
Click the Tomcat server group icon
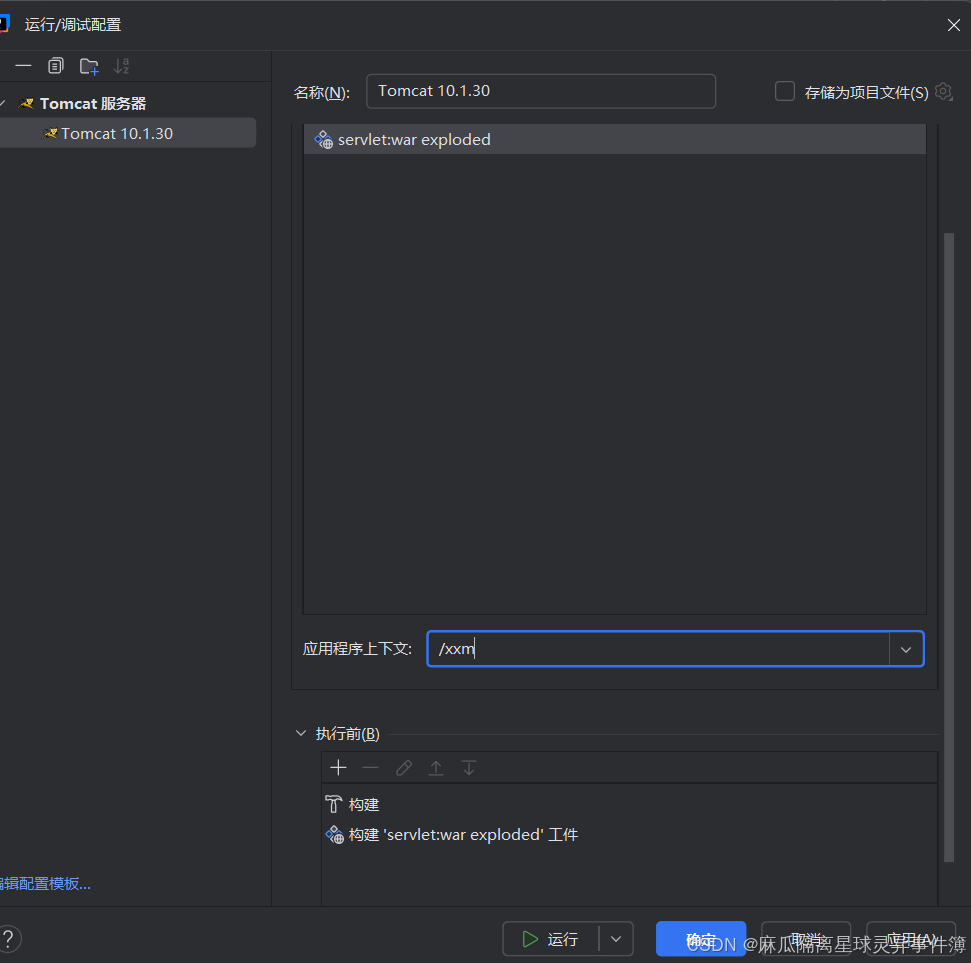(26, 103)
